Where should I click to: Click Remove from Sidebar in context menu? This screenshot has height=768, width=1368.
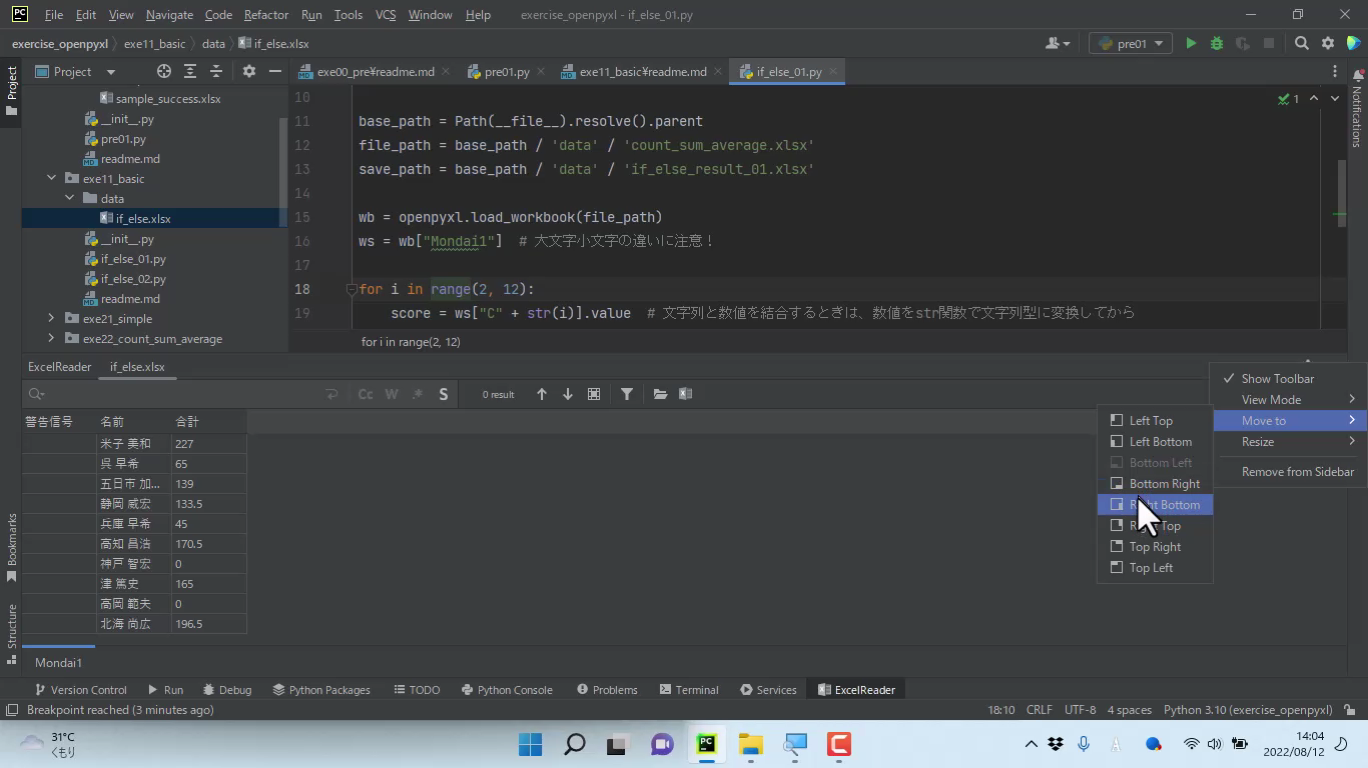[1297, 472]
